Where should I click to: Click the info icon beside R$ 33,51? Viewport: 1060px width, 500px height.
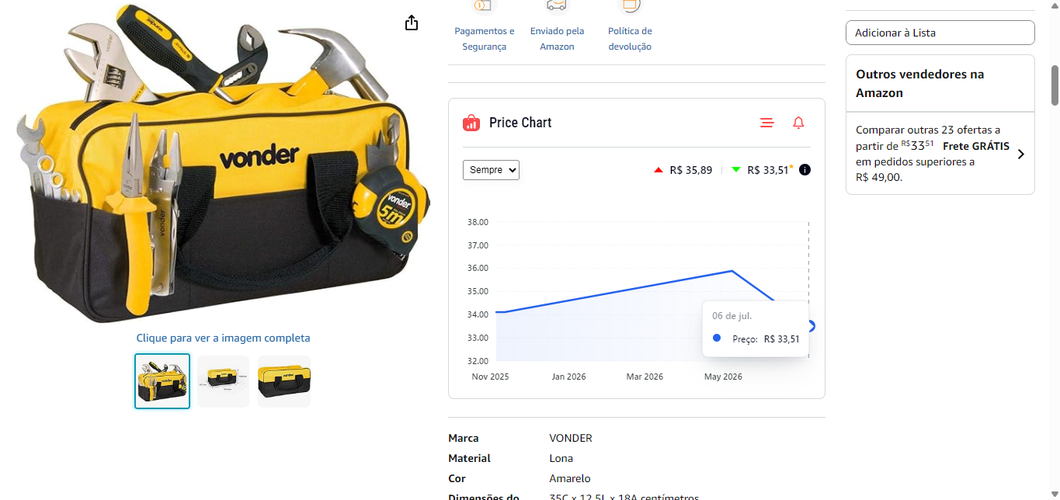[x=804, y=170]
